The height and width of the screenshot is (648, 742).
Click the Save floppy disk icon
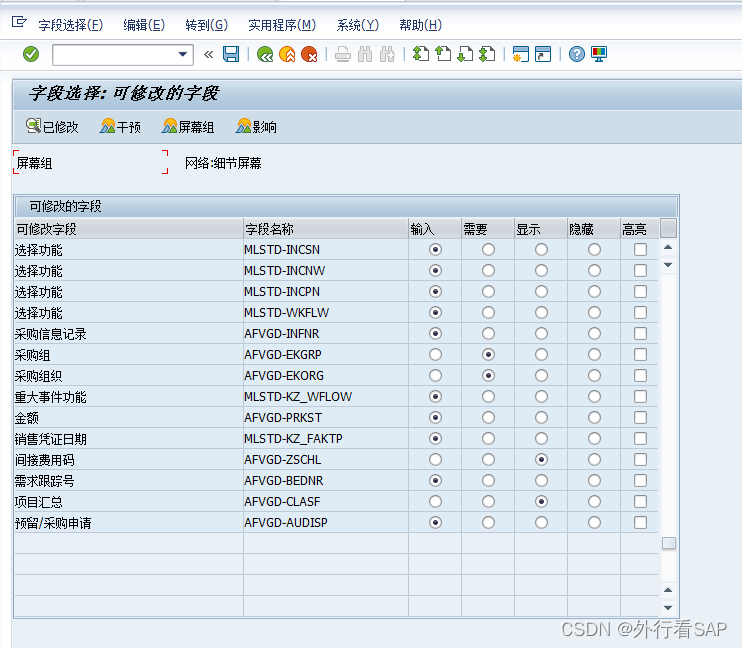pyautogui.click(x=231, y=54)
